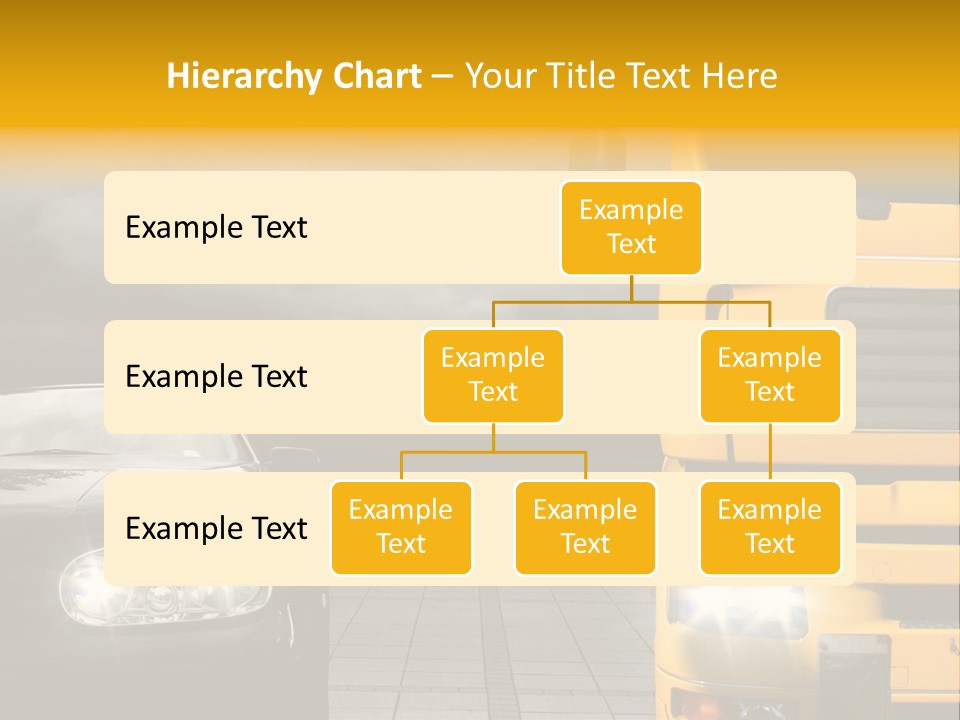Select the second-level node with two children
Screen dimensions: 960x720
[x=493, y=375]
